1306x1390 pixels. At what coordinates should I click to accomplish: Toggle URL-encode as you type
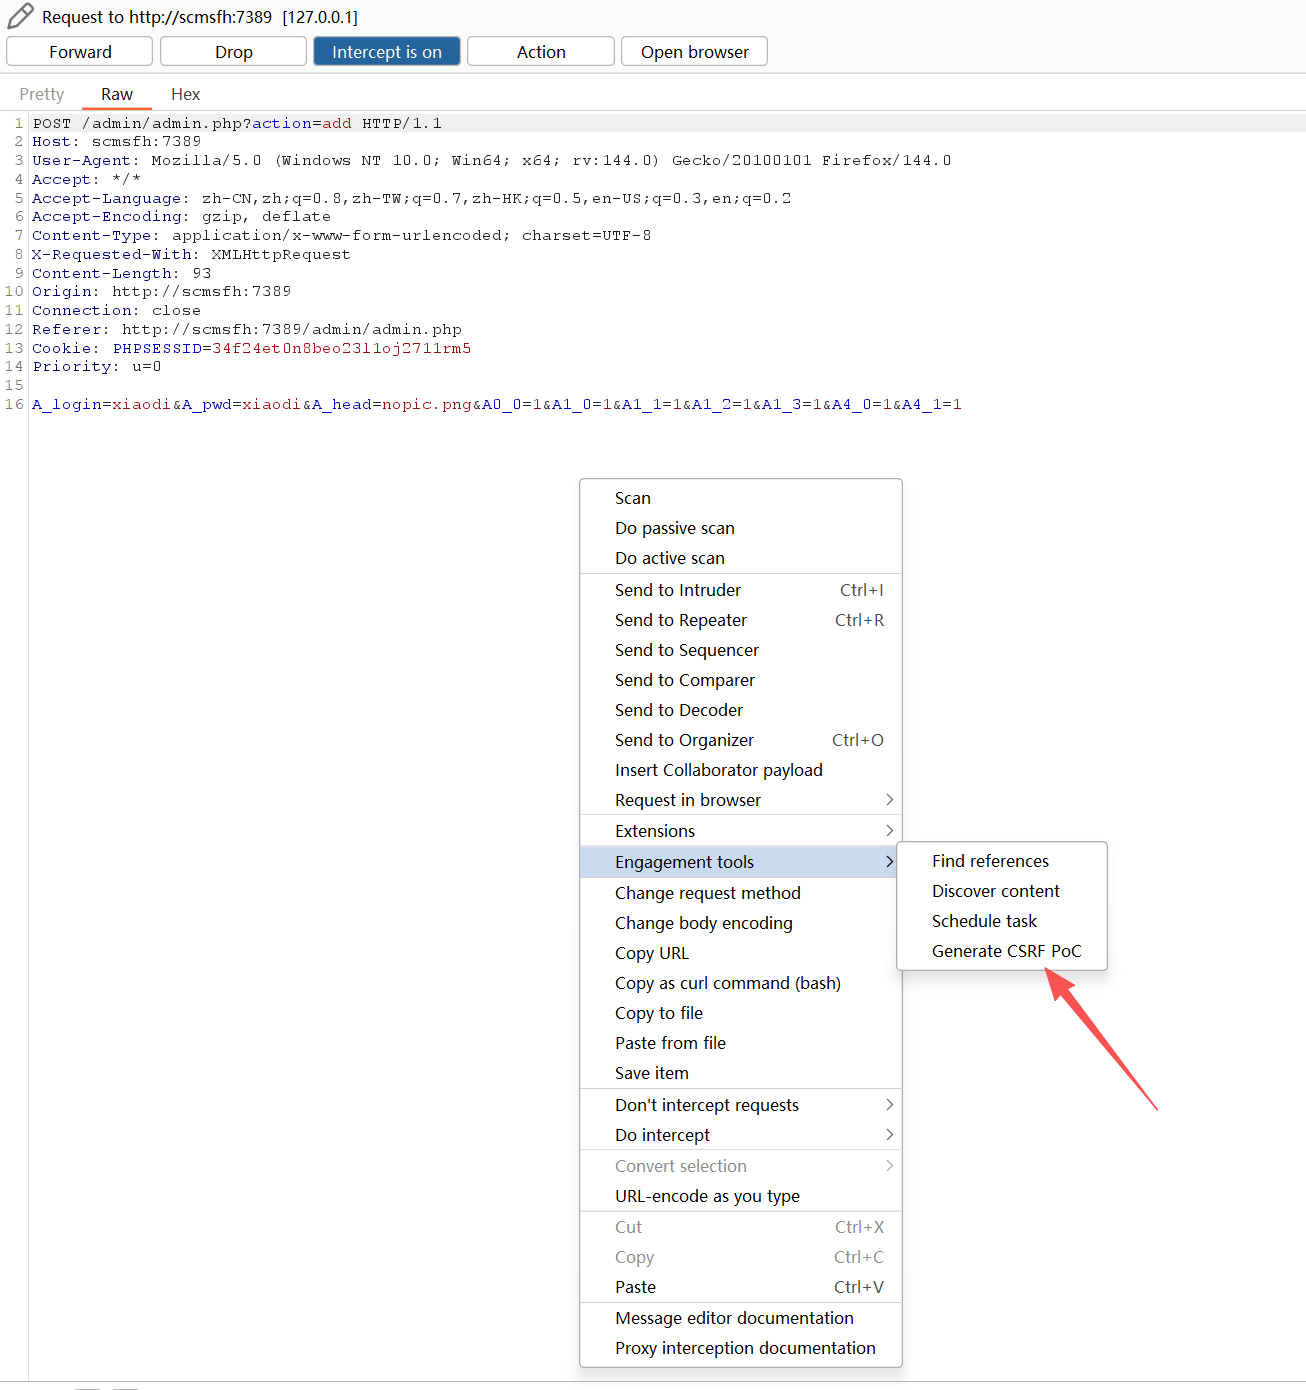(741, 1196)
